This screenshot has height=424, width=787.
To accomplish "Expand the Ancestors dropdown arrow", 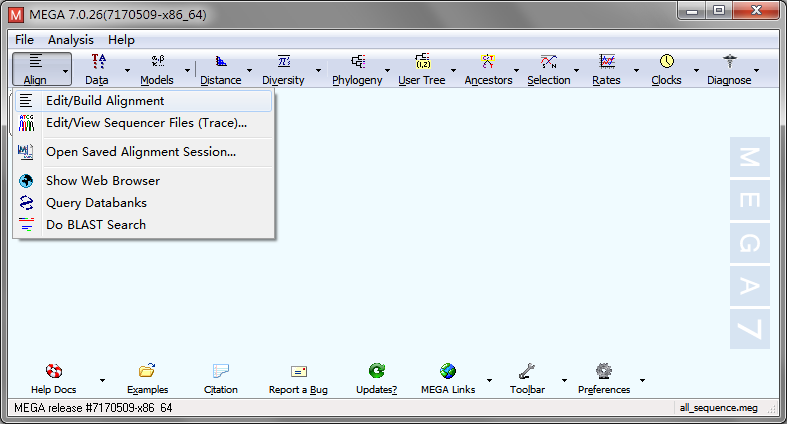I will click(x=516, y=70).
